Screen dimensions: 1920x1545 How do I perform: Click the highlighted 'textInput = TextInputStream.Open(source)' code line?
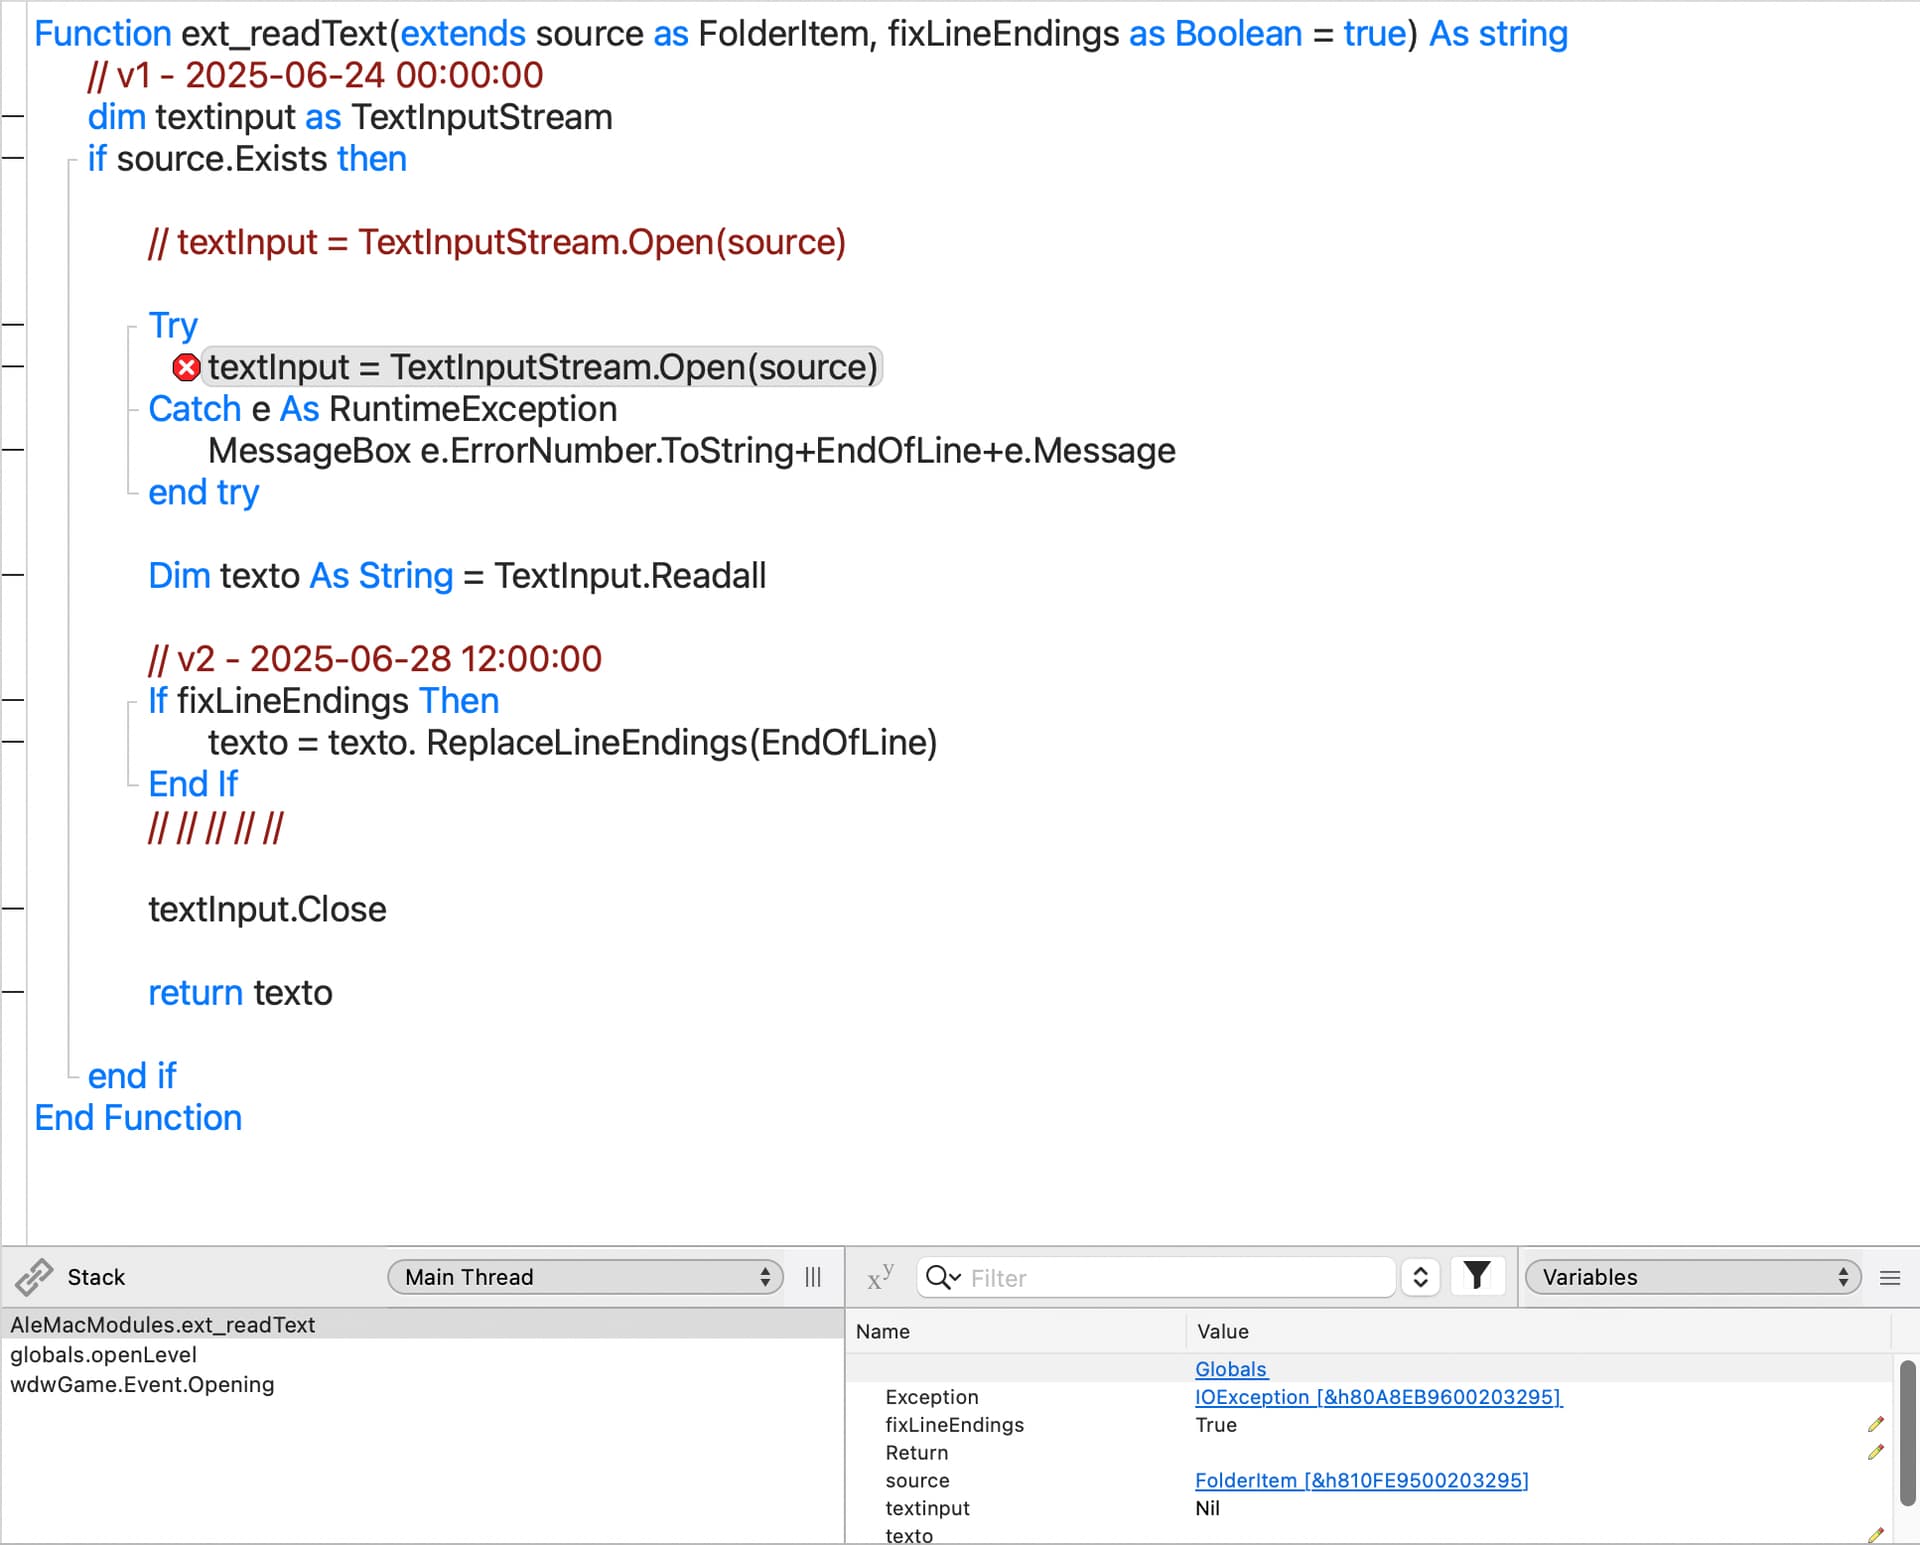[542, 367]
